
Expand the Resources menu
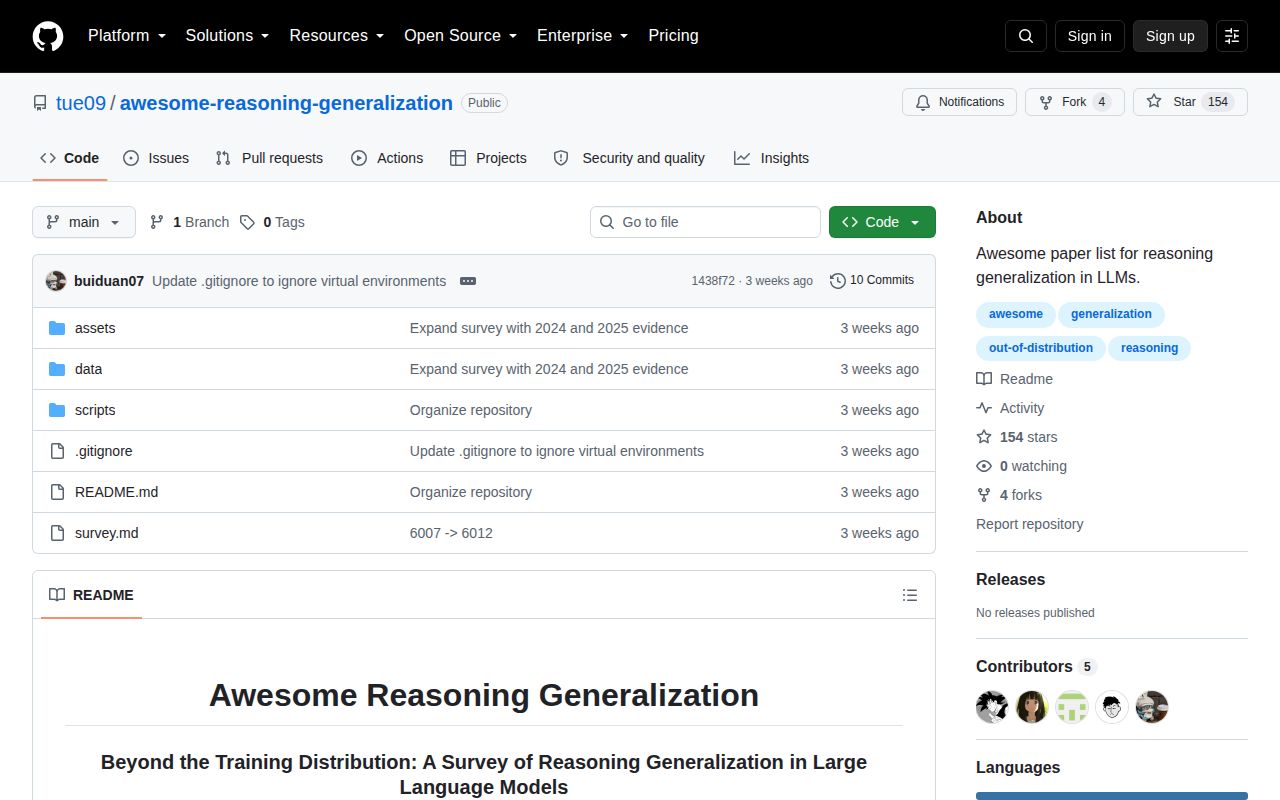tap(337, 36)
